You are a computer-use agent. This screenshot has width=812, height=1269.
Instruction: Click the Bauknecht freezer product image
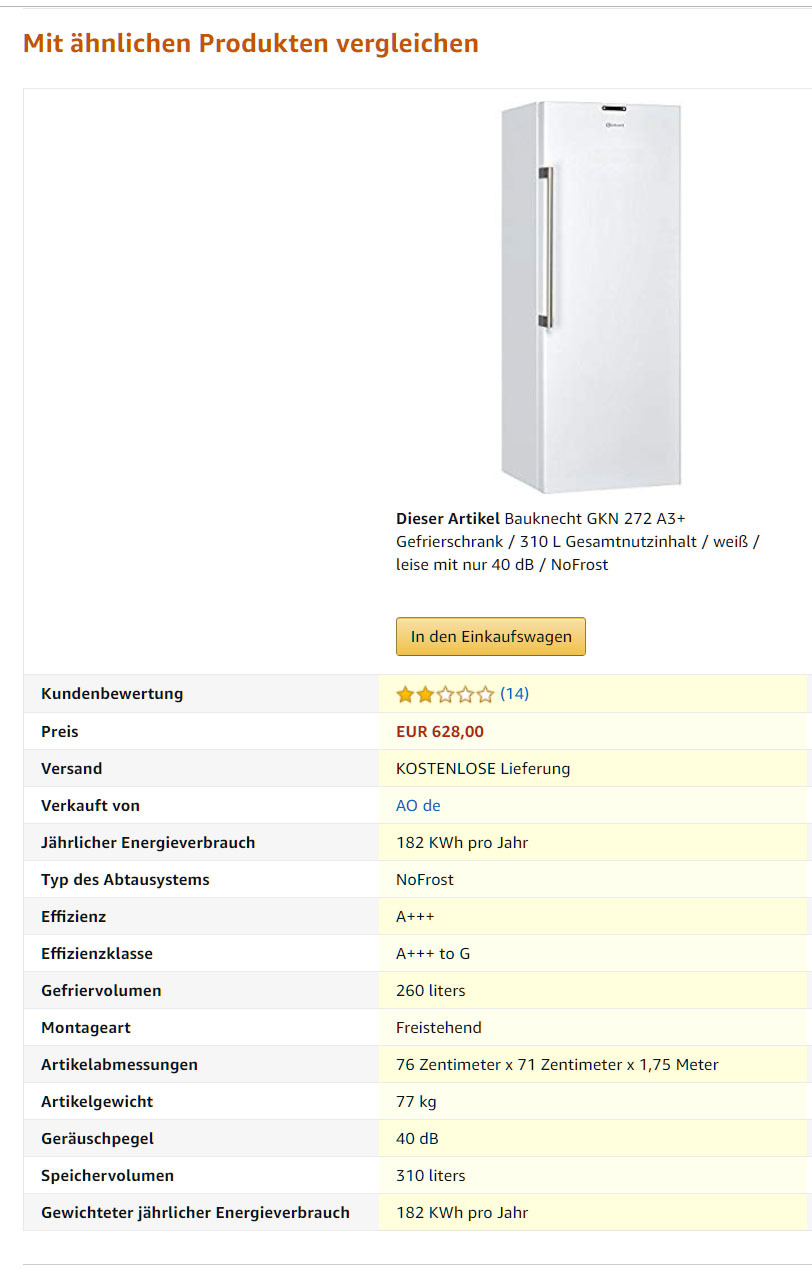(x=591, y=297)
